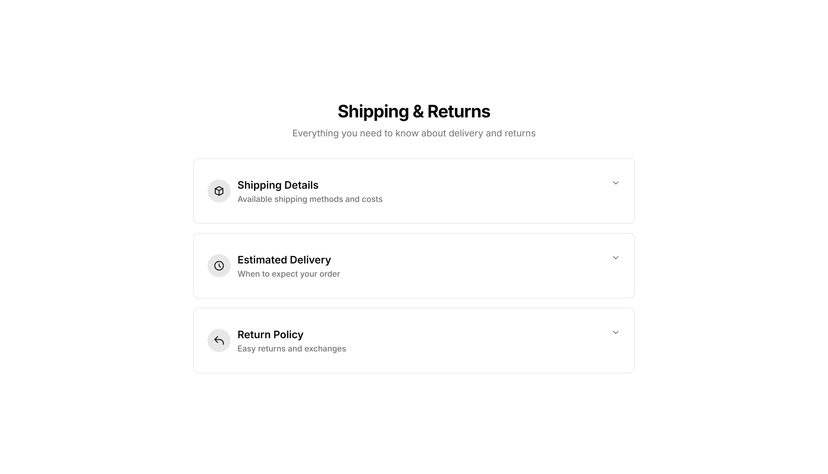Click the clock icon for Estimated Delivery

pos(219,266)
